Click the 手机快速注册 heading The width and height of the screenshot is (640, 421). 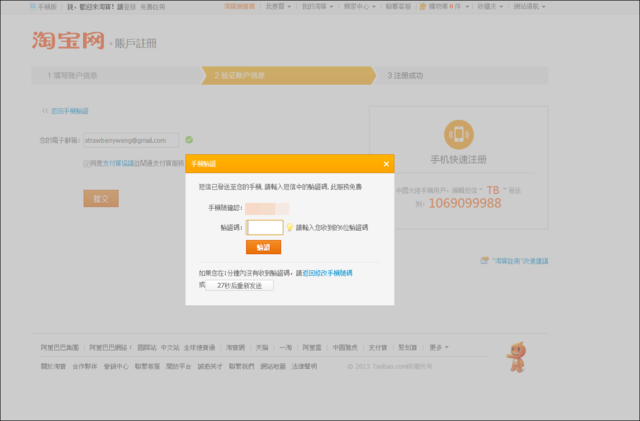click(459, 159)
